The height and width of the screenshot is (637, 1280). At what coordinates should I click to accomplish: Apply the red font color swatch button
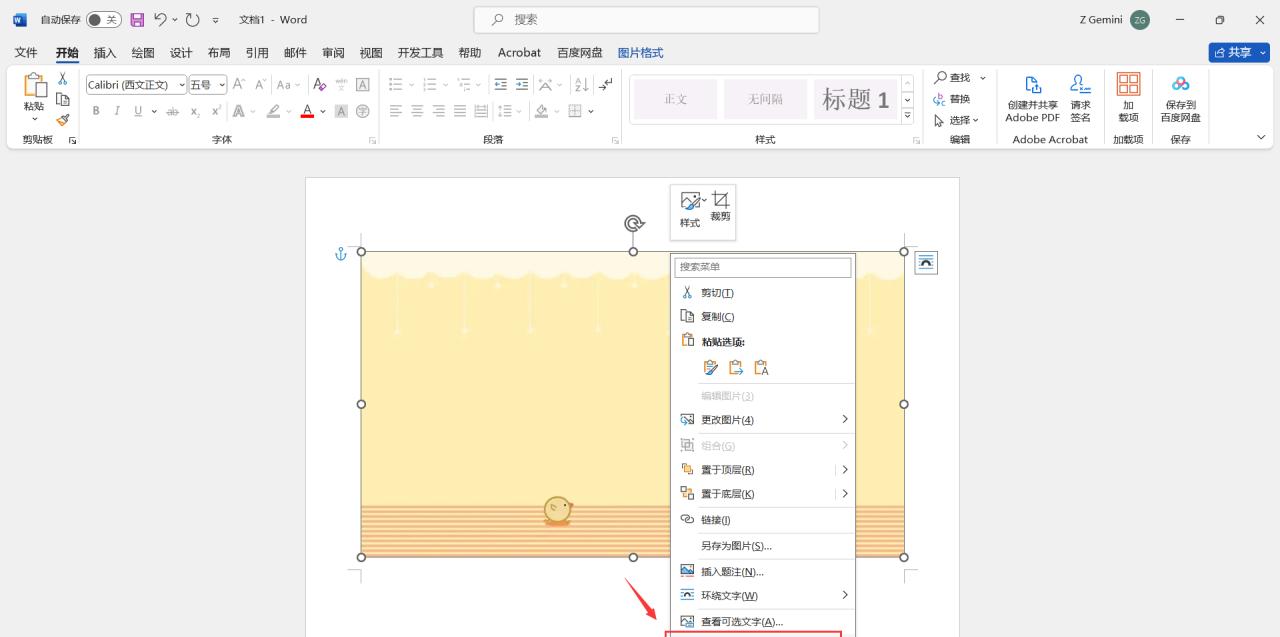[x=307, y=111]
